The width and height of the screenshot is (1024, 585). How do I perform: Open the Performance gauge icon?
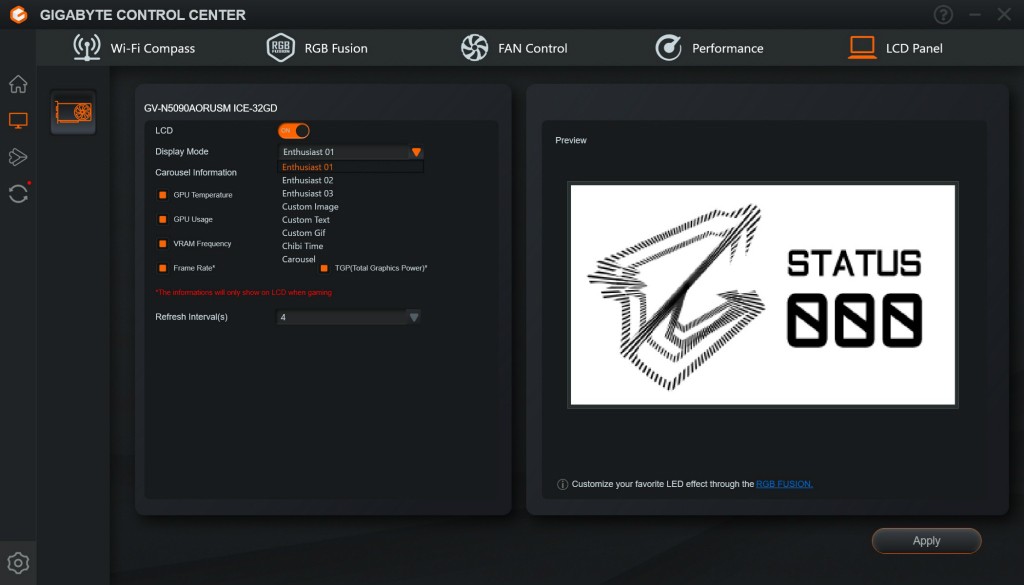point(668,48)
